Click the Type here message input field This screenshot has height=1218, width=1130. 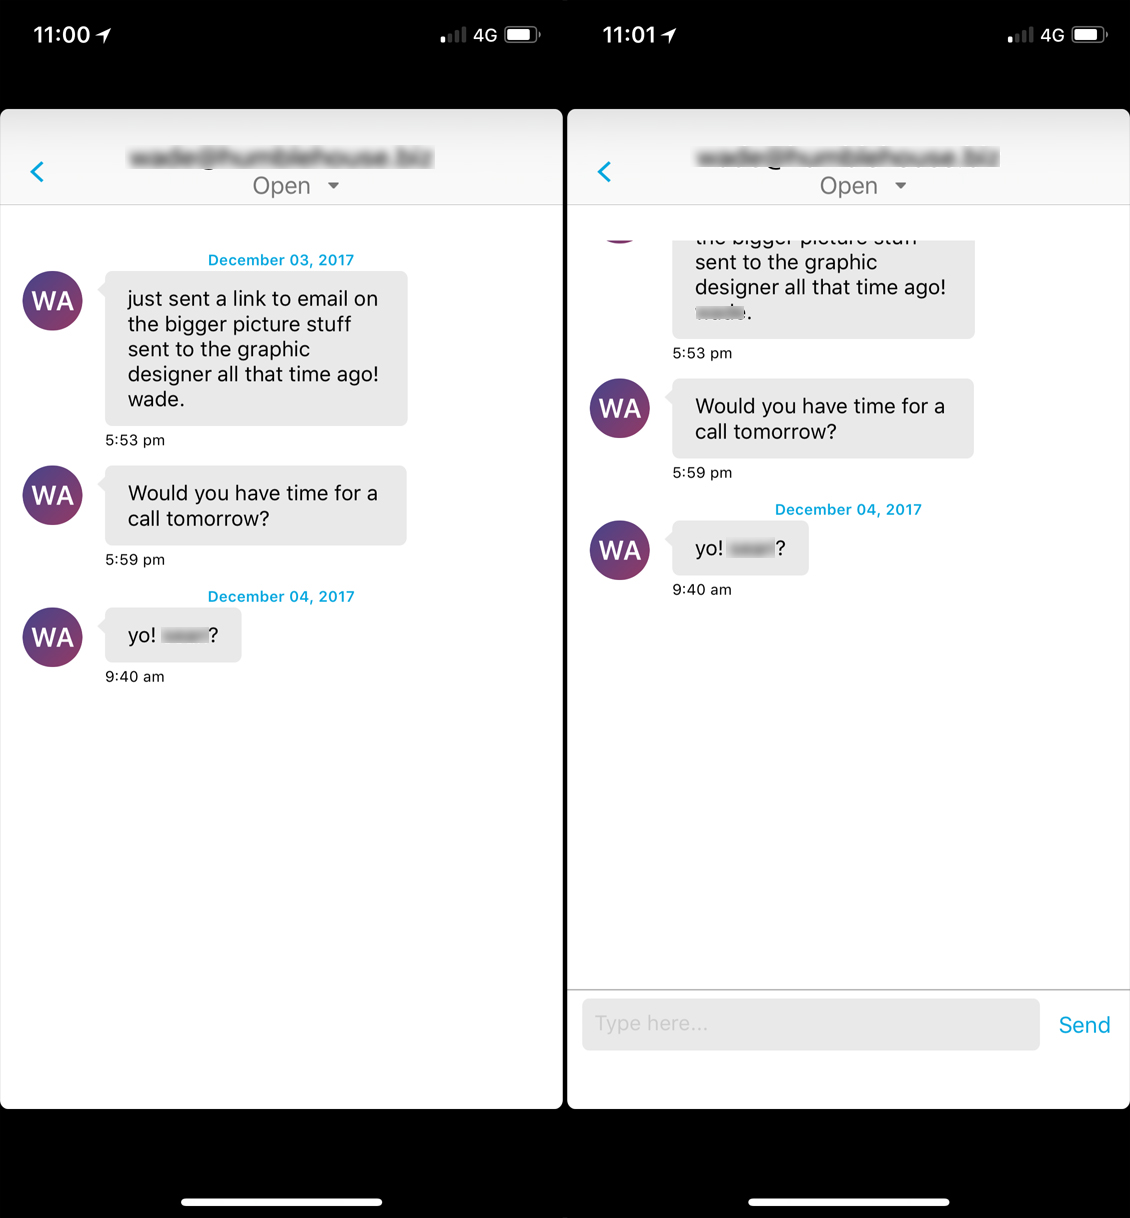click(811, 1024)
